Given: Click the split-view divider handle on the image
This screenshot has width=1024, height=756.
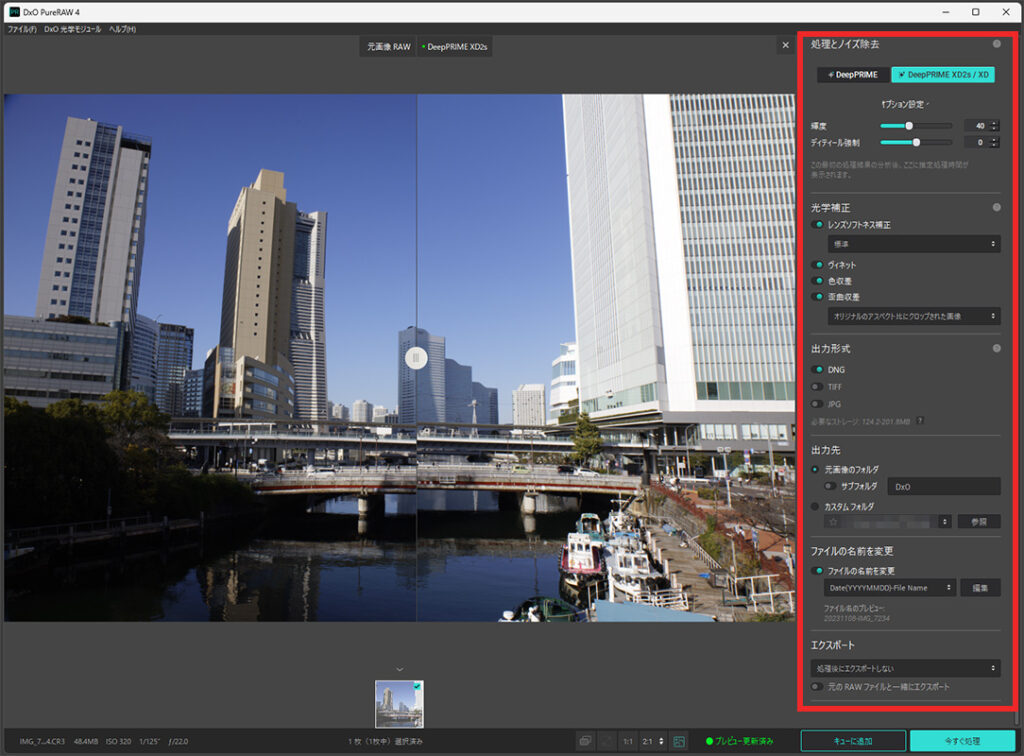Looking at the screenshot, I should pos(416,357).
